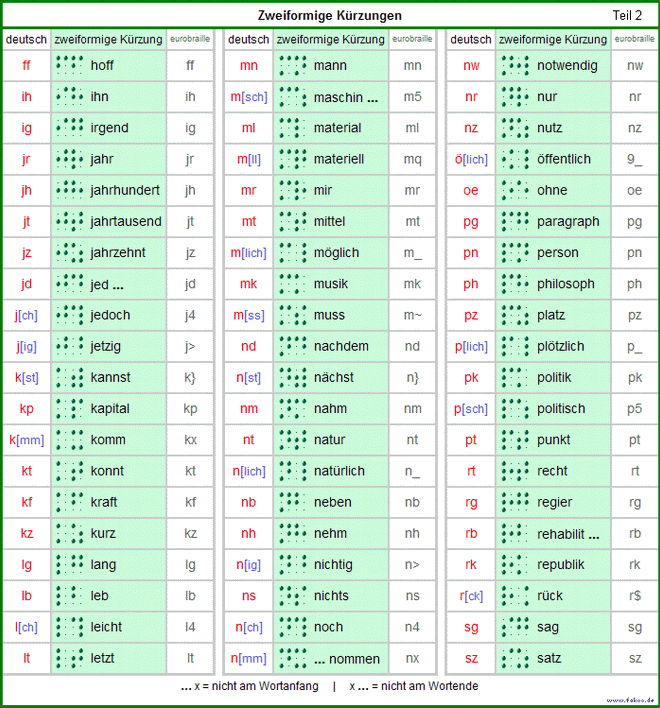Click the braille pattern beside 'kapital'
This screenshot has height=708, width=660.
[x=70, y=408]
